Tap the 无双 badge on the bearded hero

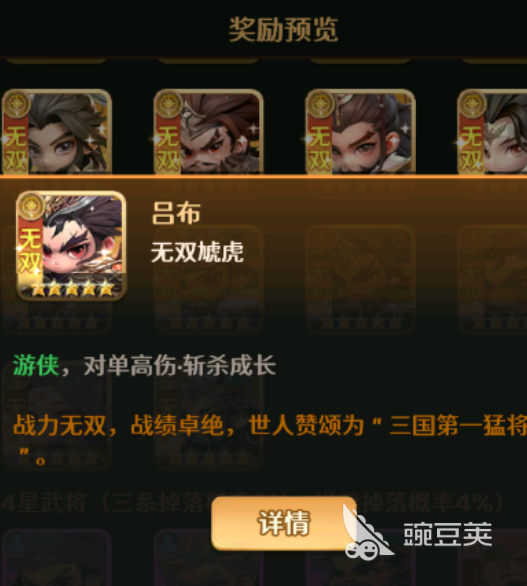coord(167,146)
